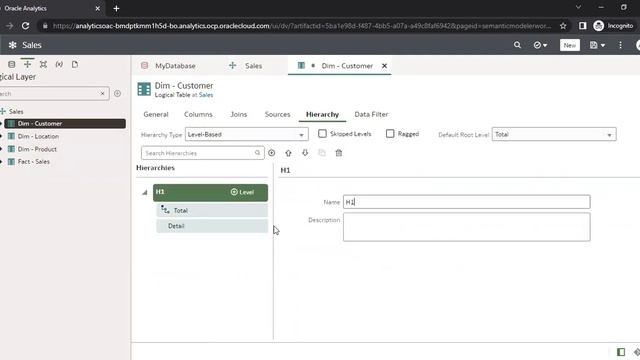Screen dimensions: 640x360
Task: Select the Detail level row
Action: [212, 226]
